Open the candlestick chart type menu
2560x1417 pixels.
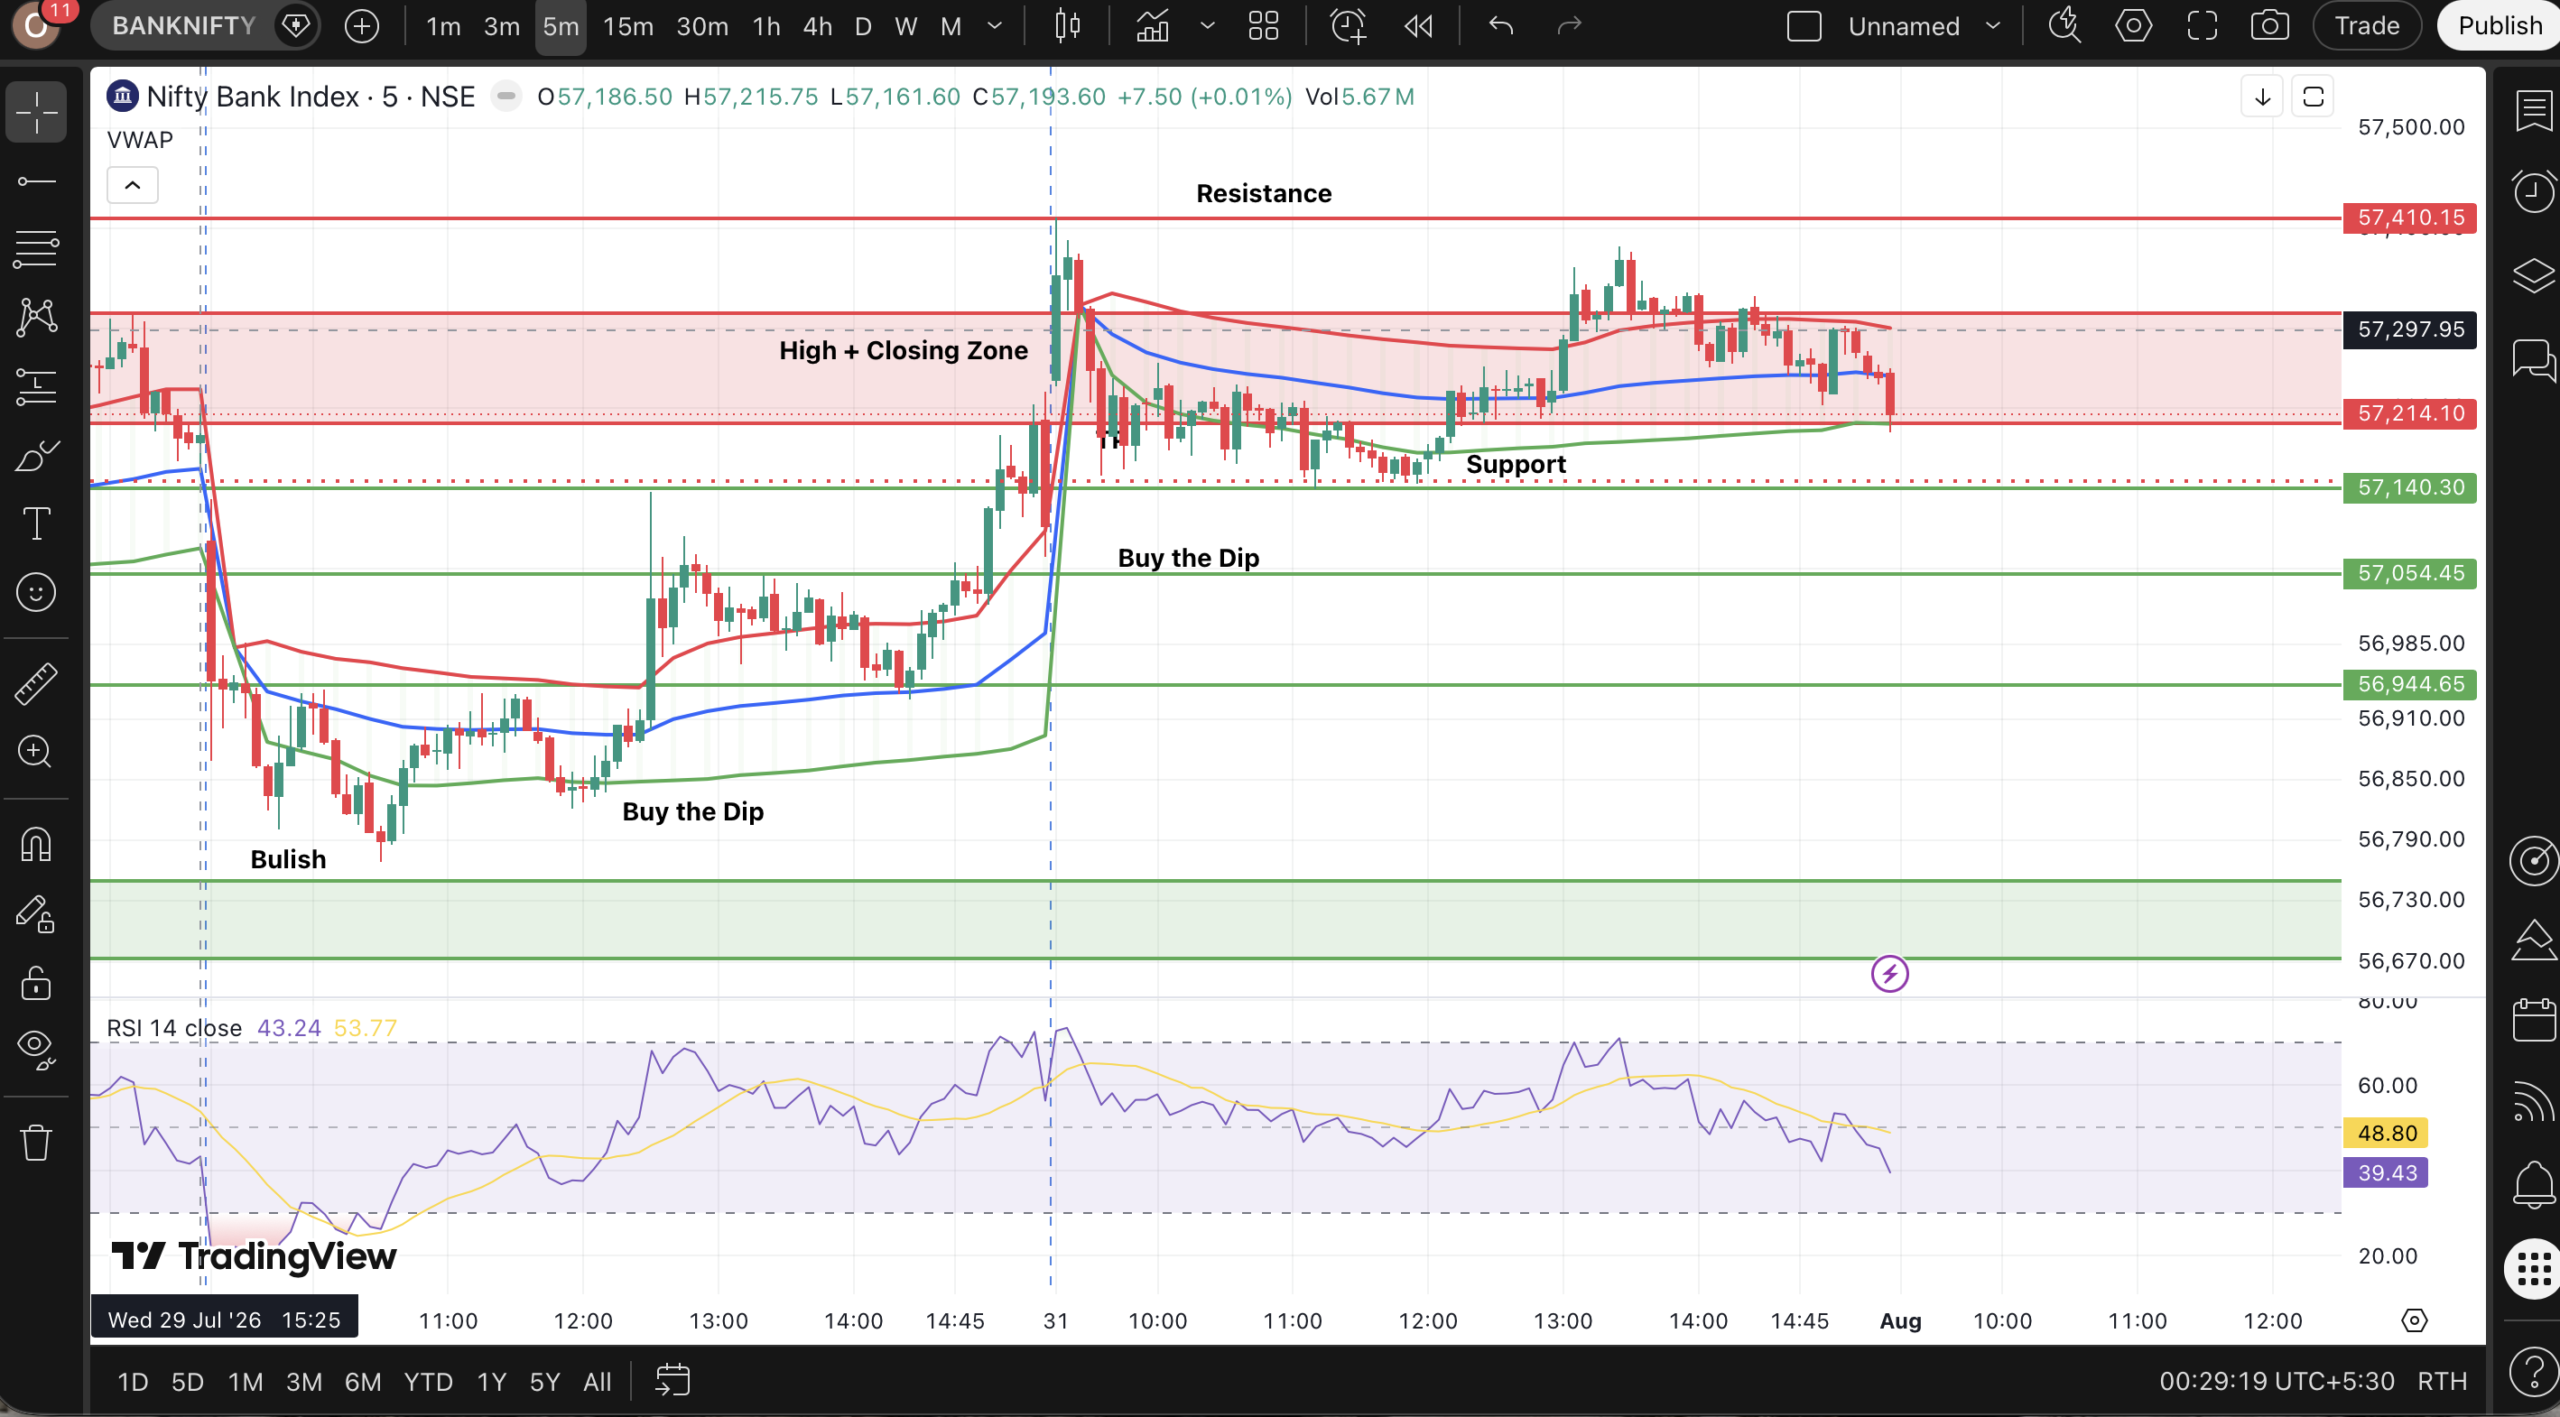point(1067,26)
